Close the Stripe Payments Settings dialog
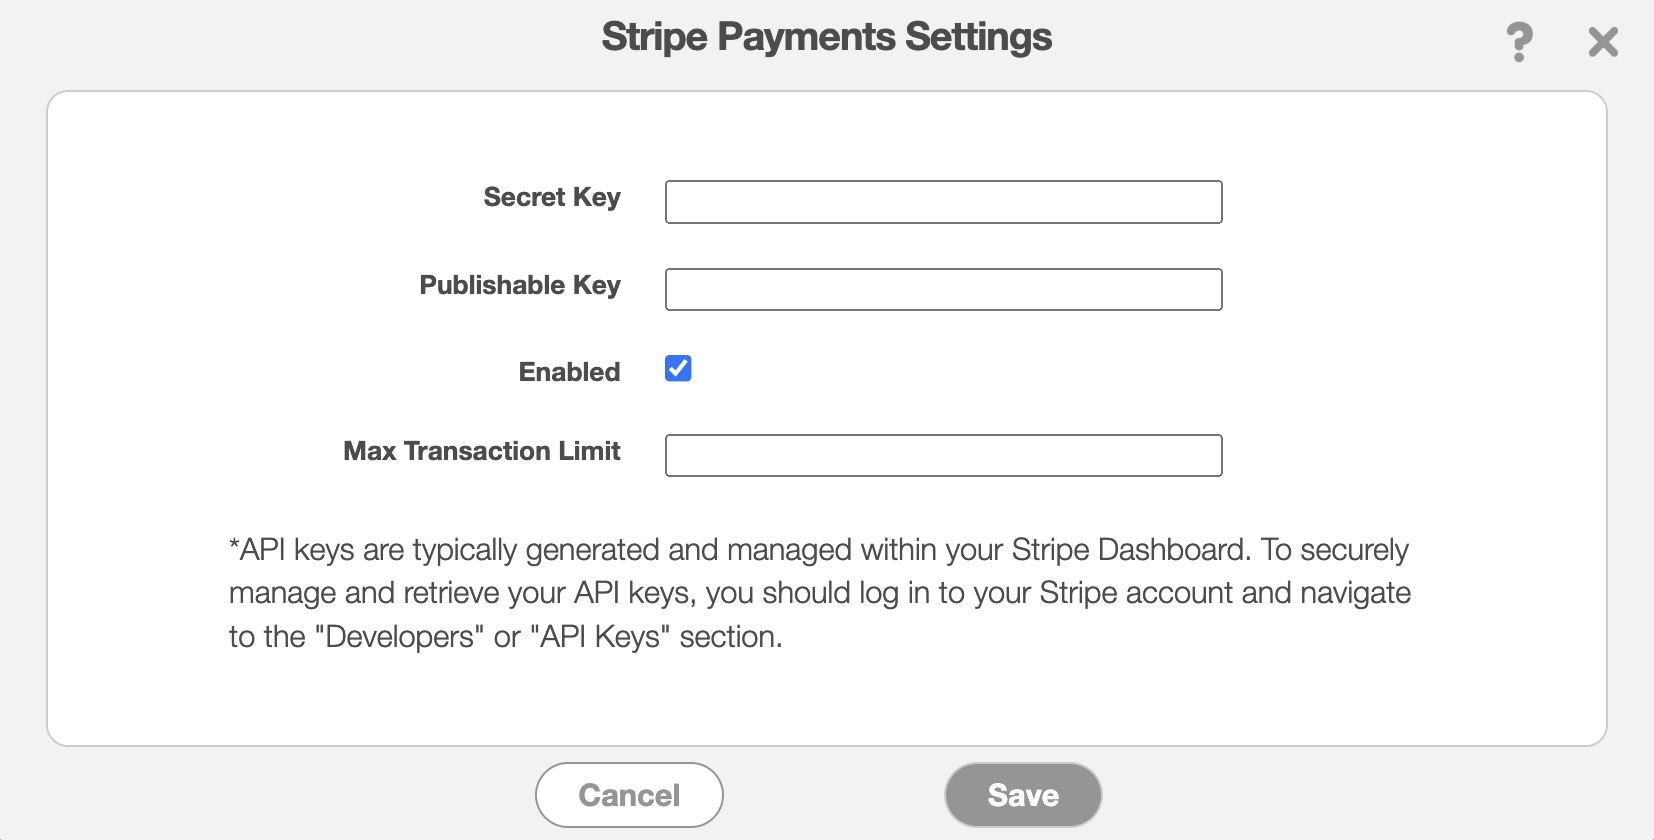The width and height of the screenshot is (1654, 840). pyautogui.click(x=1603, y=42)
